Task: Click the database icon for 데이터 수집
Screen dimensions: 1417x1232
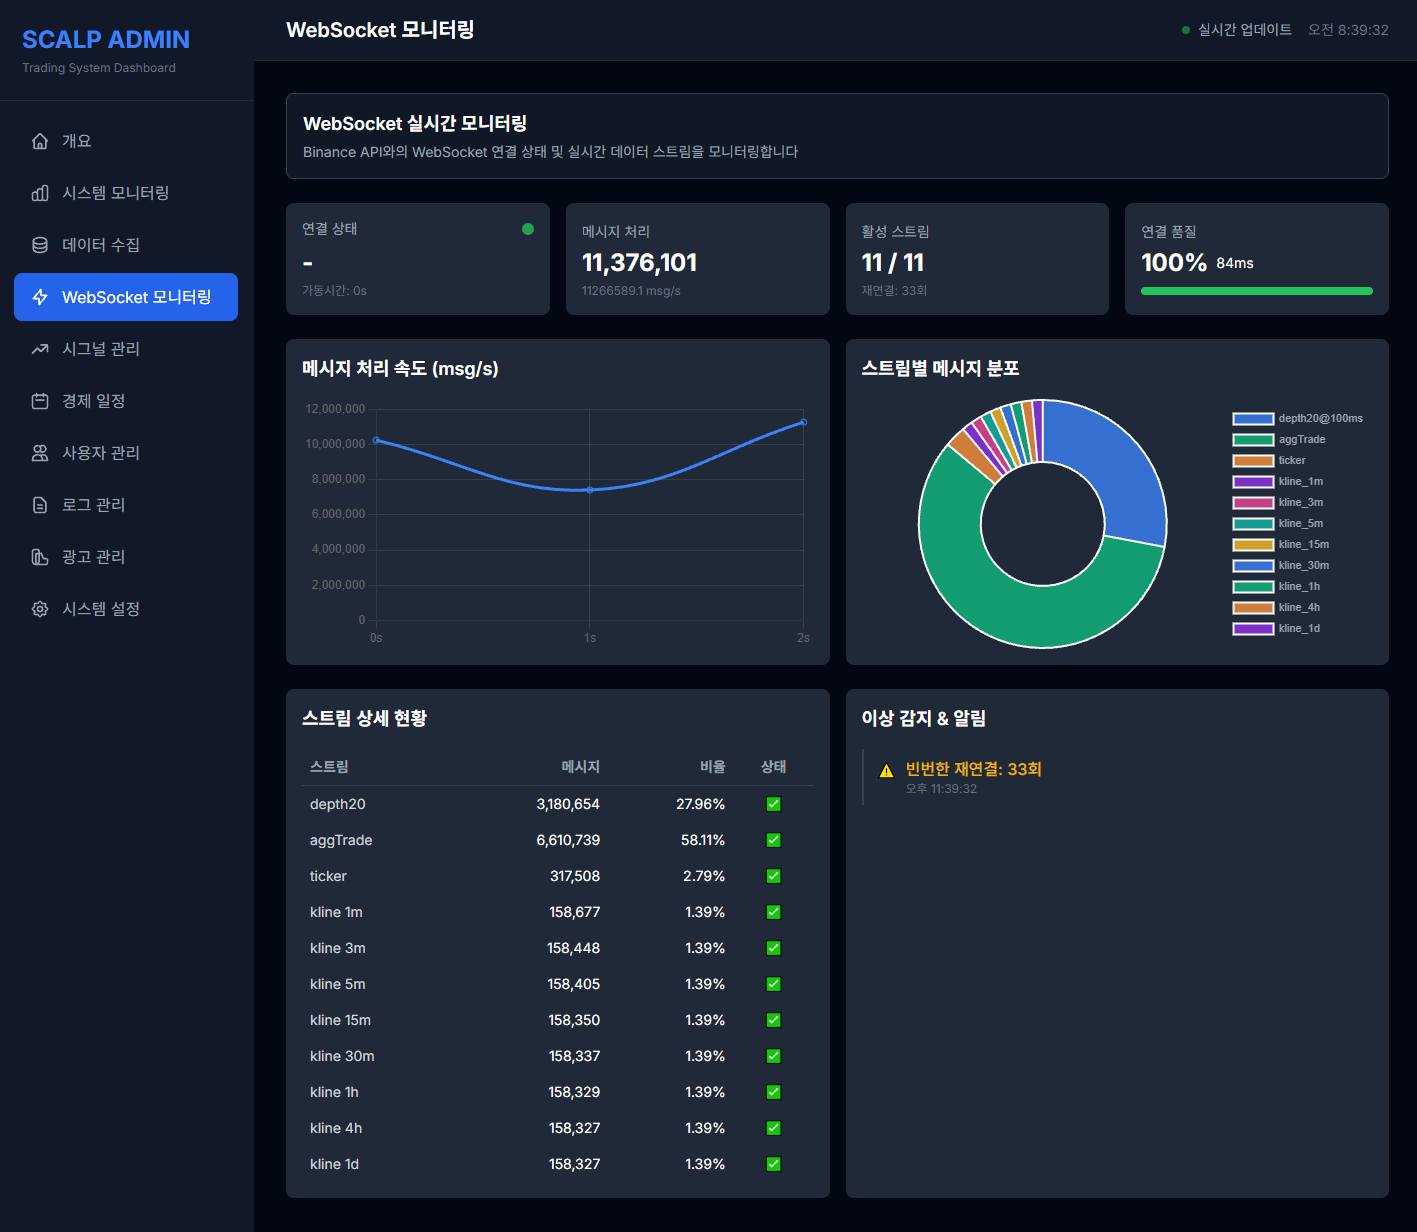Action: (x=39, y=245)
